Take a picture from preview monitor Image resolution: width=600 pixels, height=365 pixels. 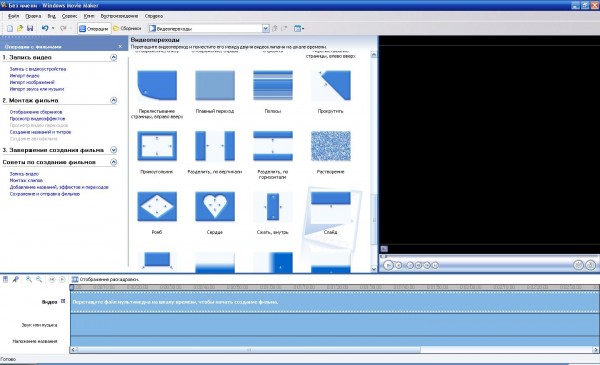590,265
